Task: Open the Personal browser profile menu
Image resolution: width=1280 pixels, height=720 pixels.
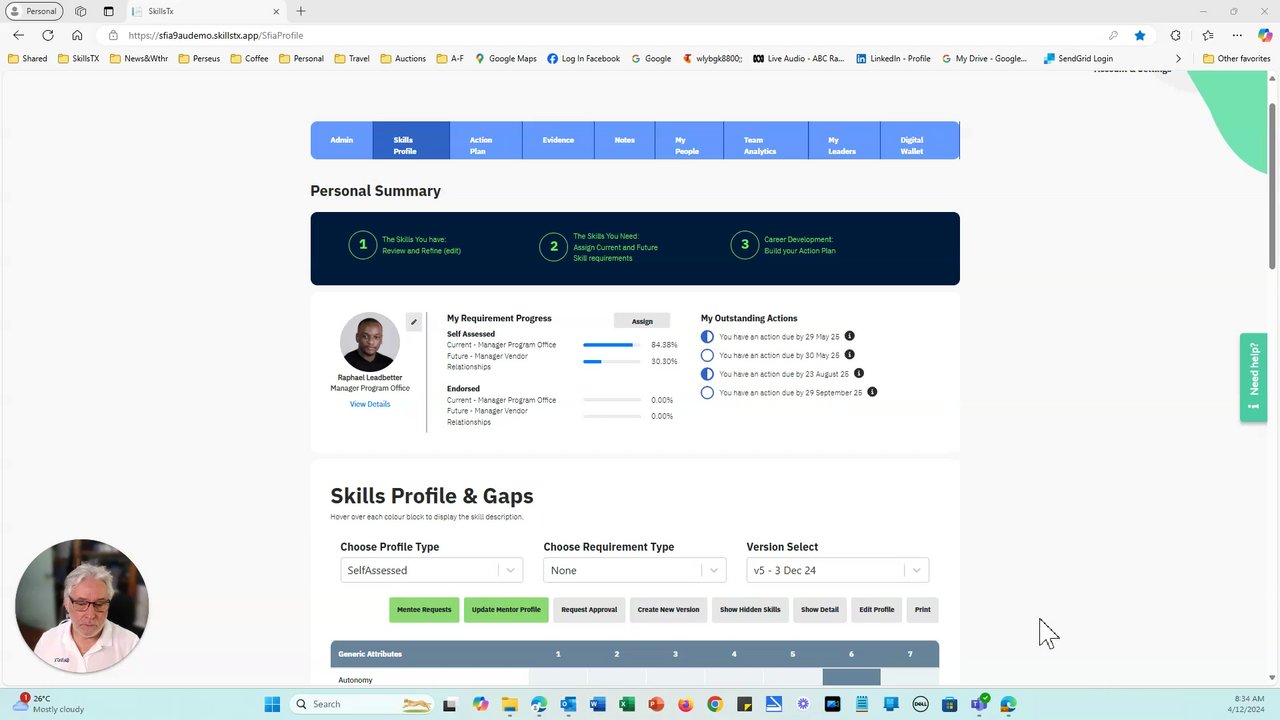Action: (x=35, y=11)
